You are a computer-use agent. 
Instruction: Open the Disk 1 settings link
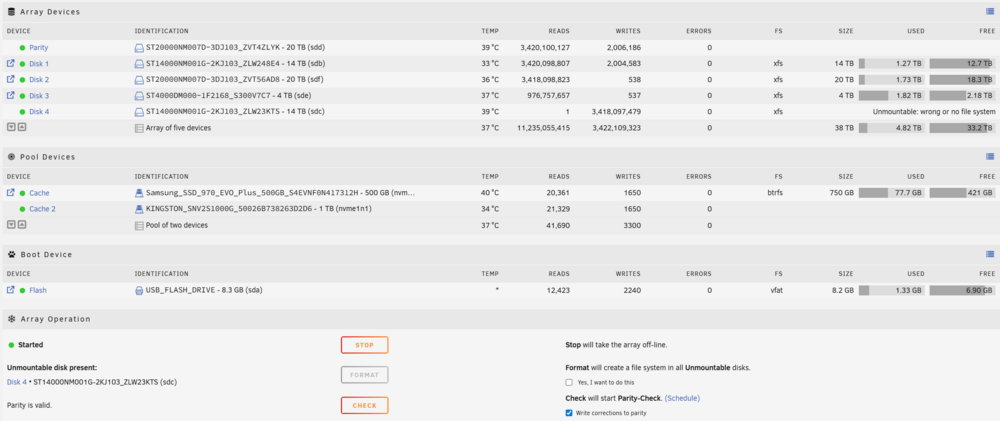click(39, 64)
